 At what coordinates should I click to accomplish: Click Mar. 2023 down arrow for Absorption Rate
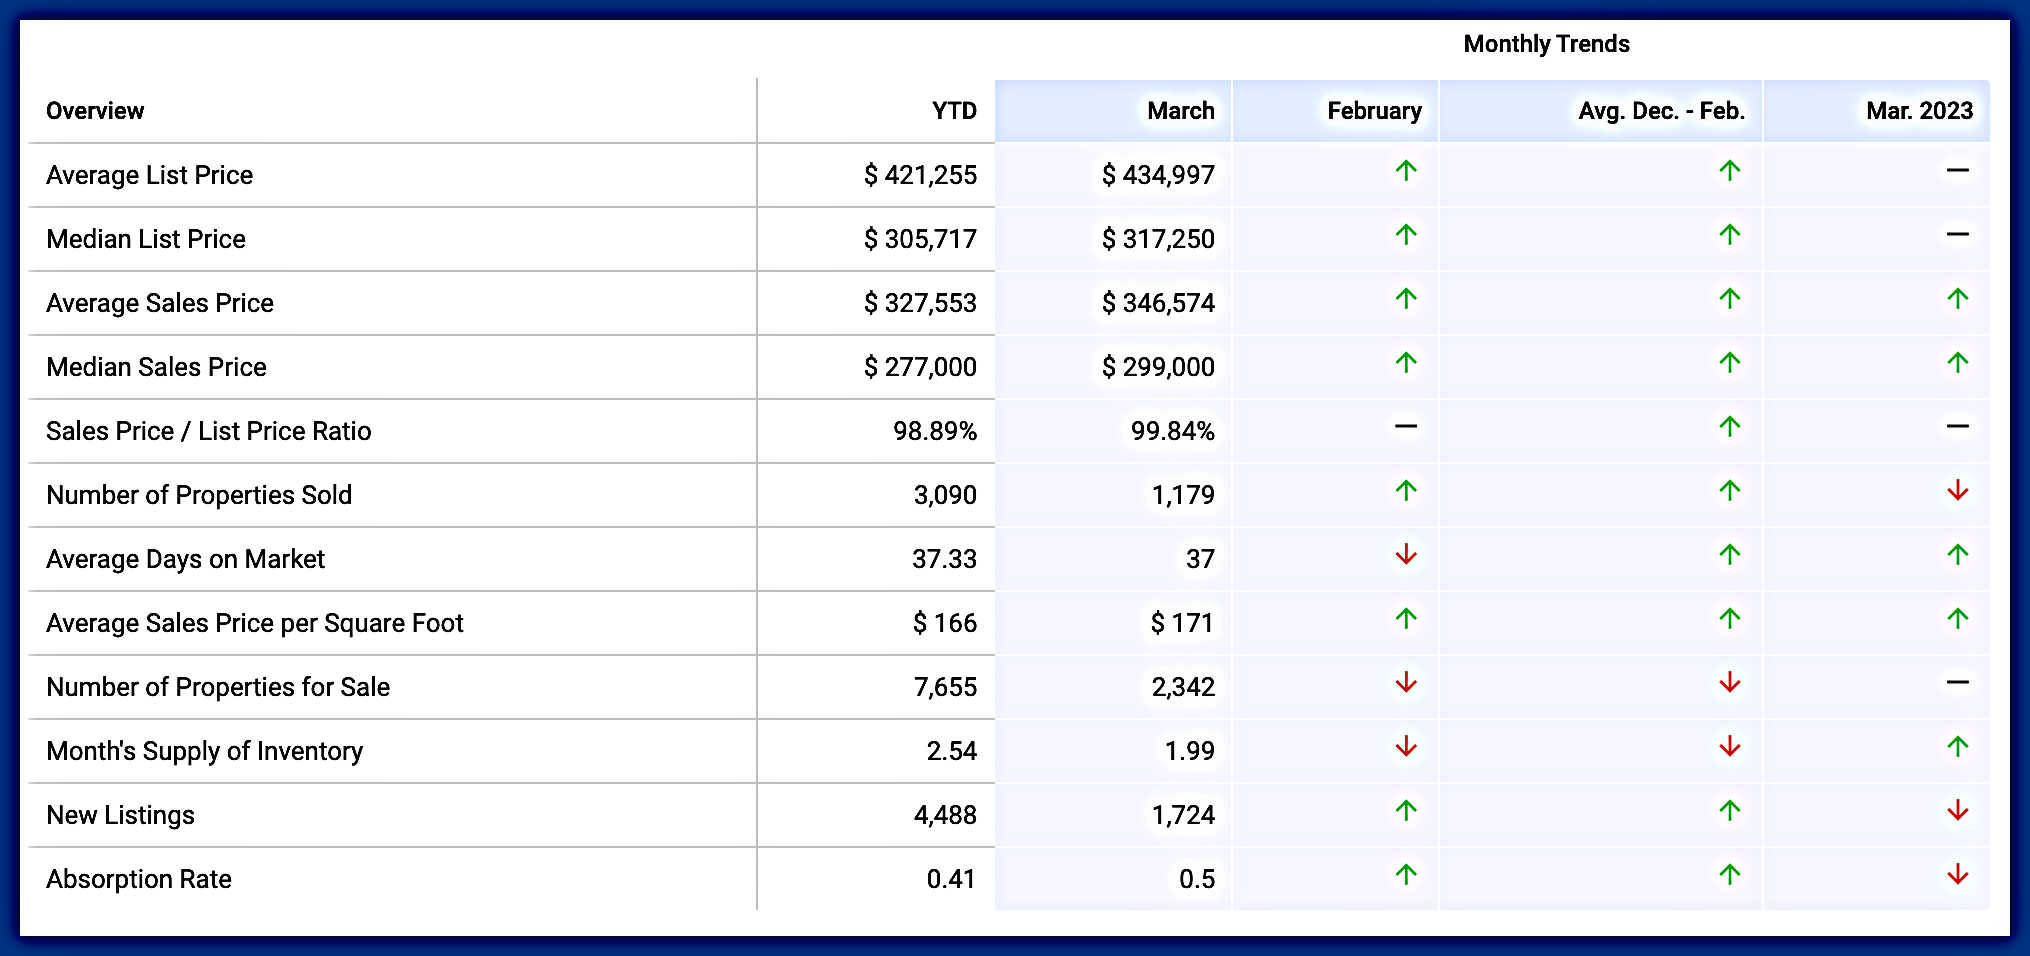(x=1957, y=875)
